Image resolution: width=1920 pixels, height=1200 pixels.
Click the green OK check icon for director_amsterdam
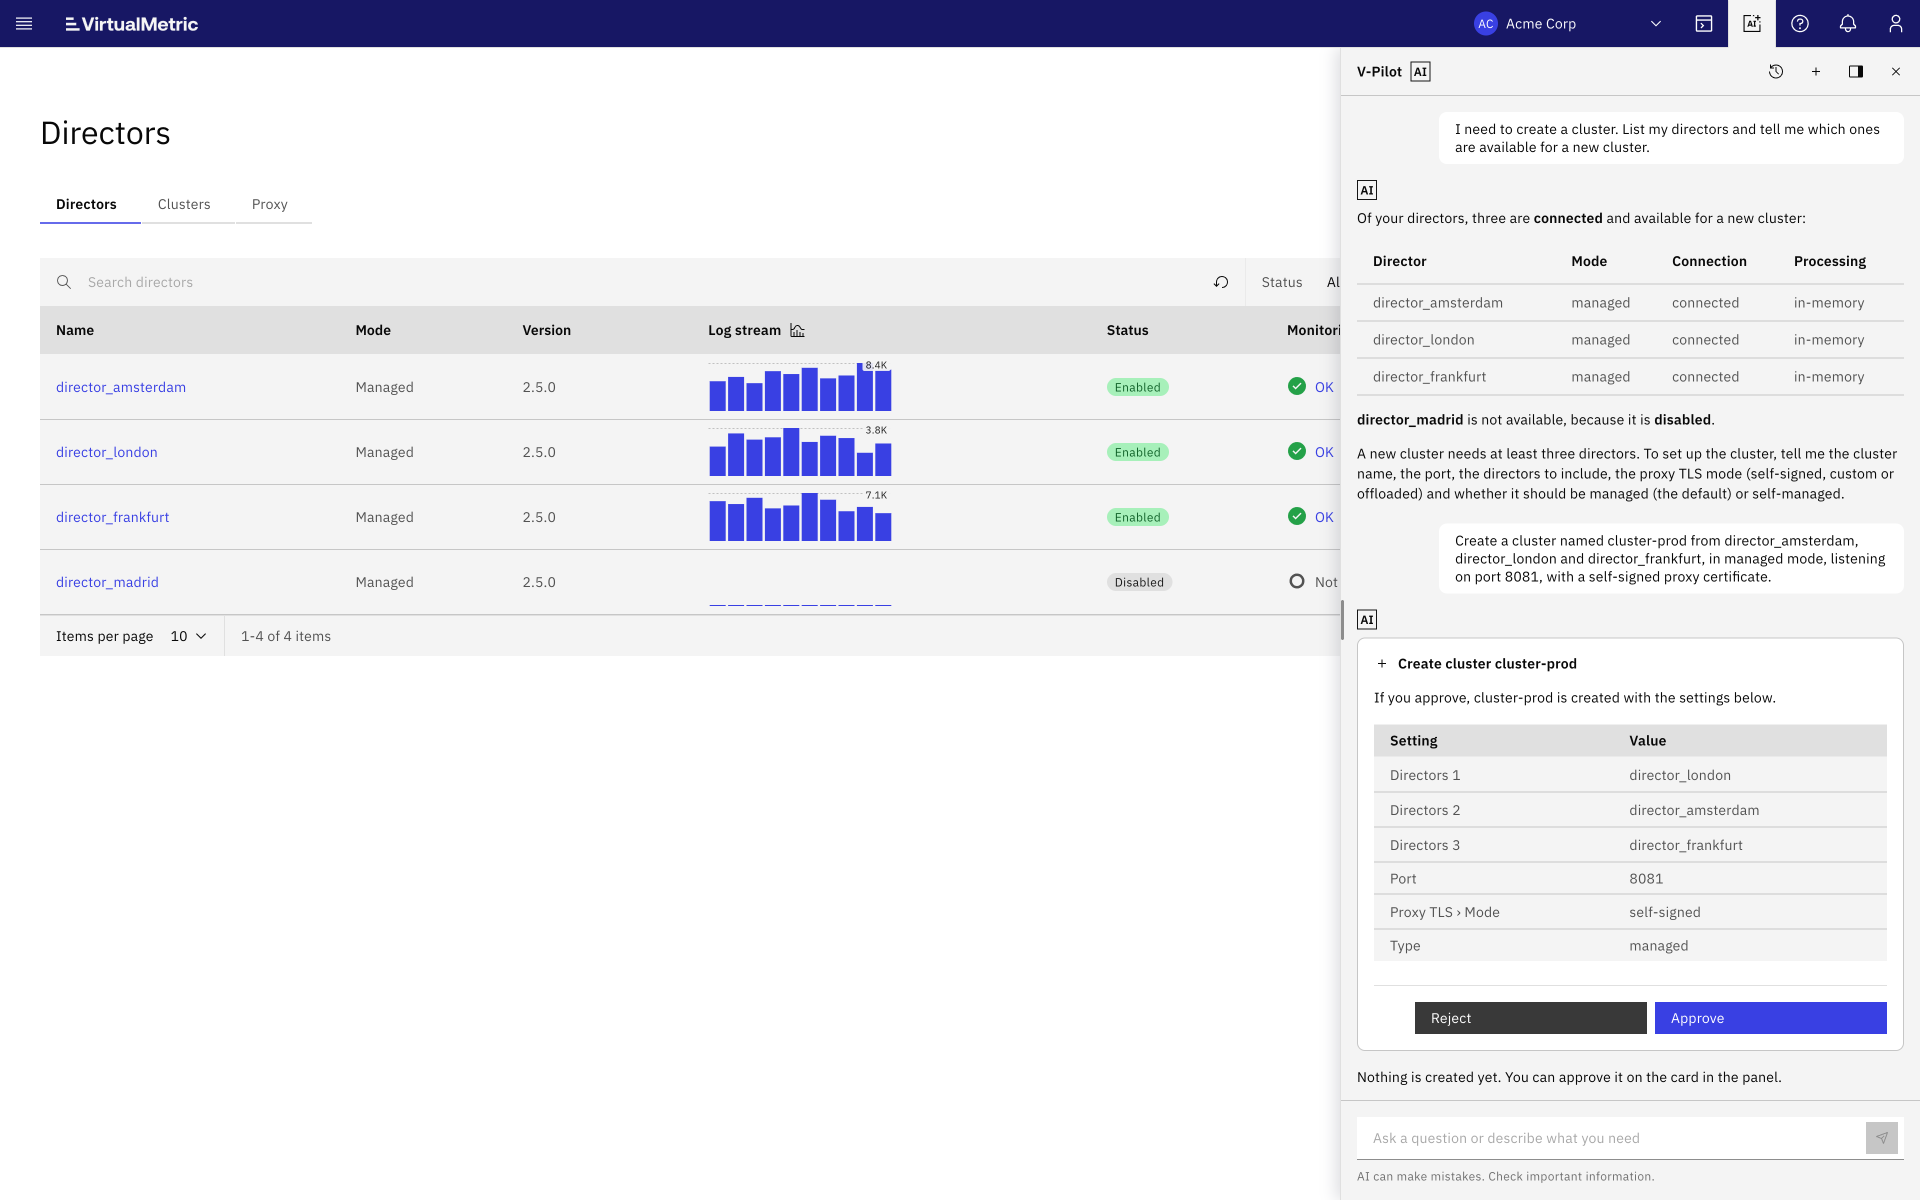pyautogui.click(x=1297, y=386)
